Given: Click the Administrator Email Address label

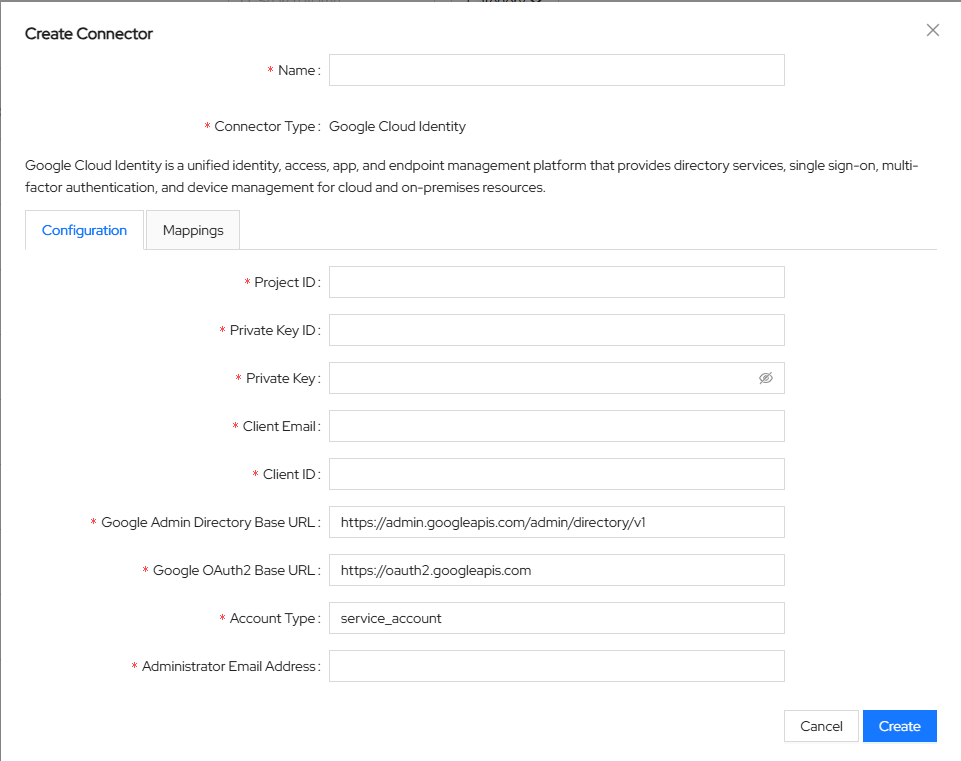Looking at the screenshot, I should (x=228, y=666).
